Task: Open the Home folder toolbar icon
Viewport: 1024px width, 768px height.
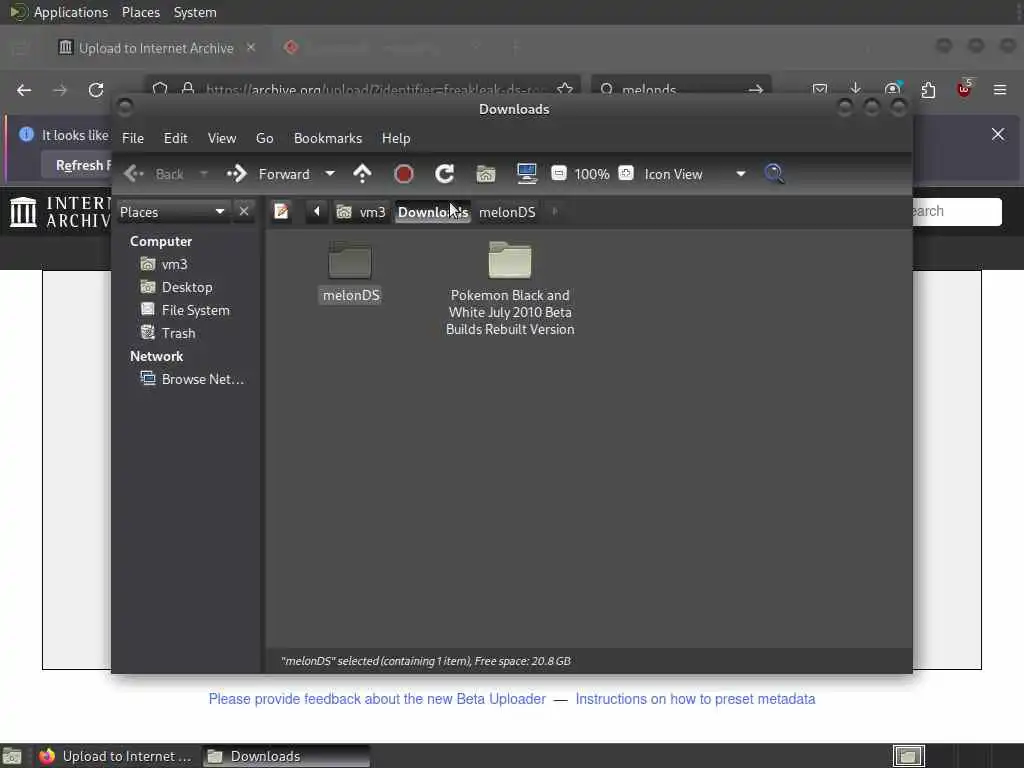Action: (486, 174)
